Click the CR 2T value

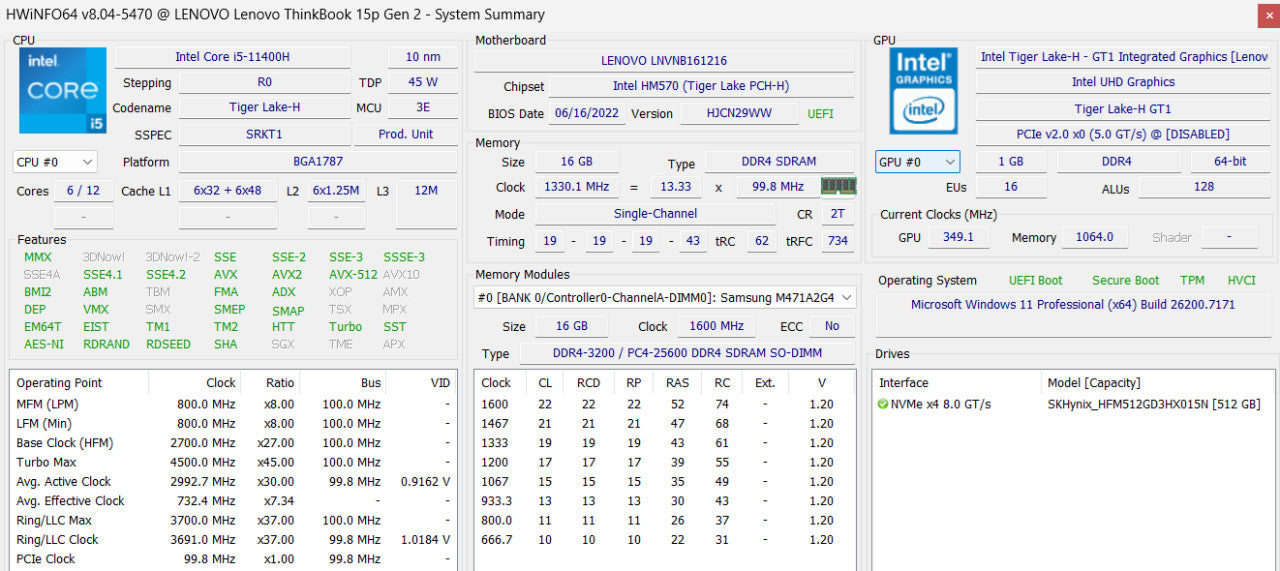[838, 214]
